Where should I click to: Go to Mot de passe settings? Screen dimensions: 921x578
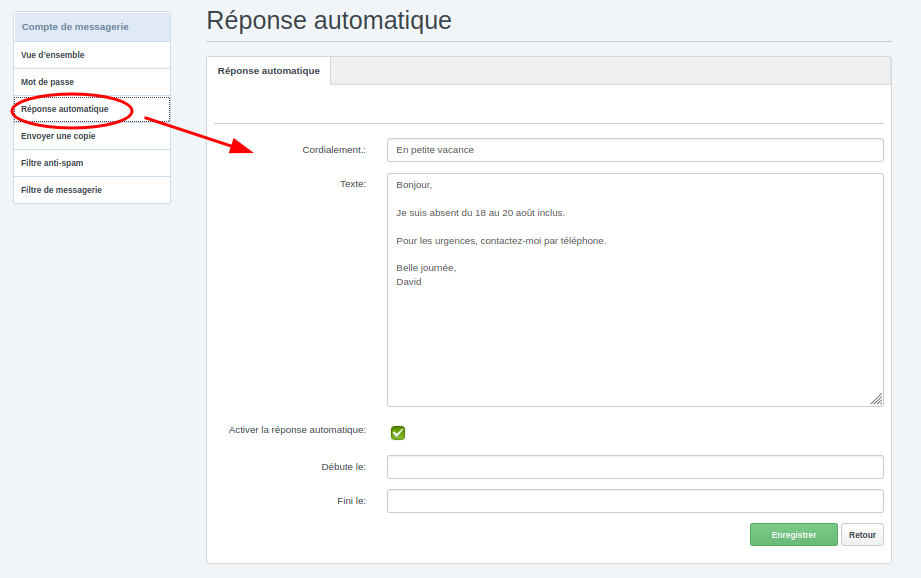pyautogui.click(x=48, y=82)
